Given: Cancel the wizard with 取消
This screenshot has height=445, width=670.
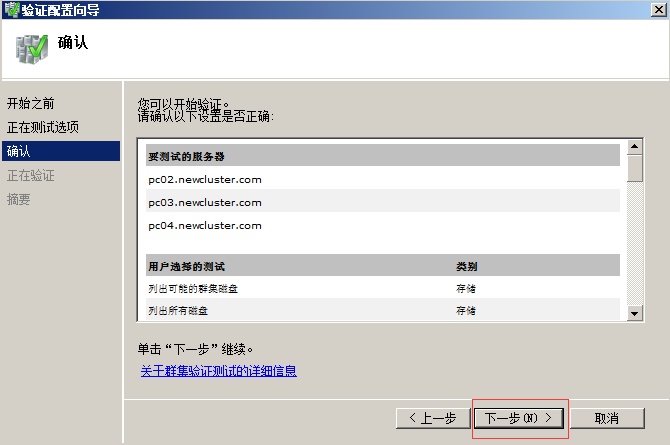Looking at the screenshot, I should (606, 417).
